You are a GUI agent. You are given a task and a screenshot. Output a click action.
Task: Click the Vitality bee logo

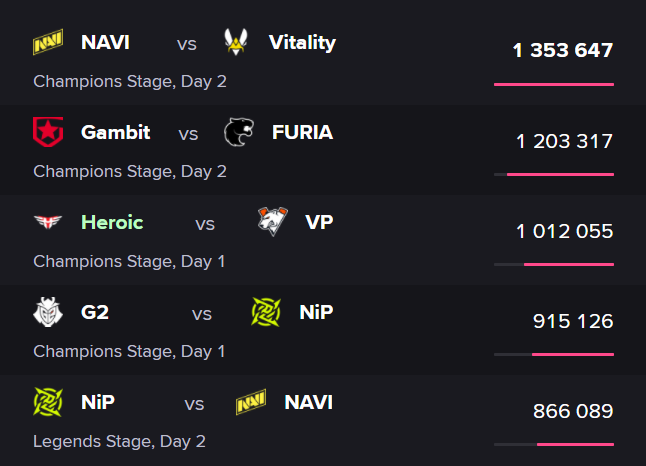[237, 42]
